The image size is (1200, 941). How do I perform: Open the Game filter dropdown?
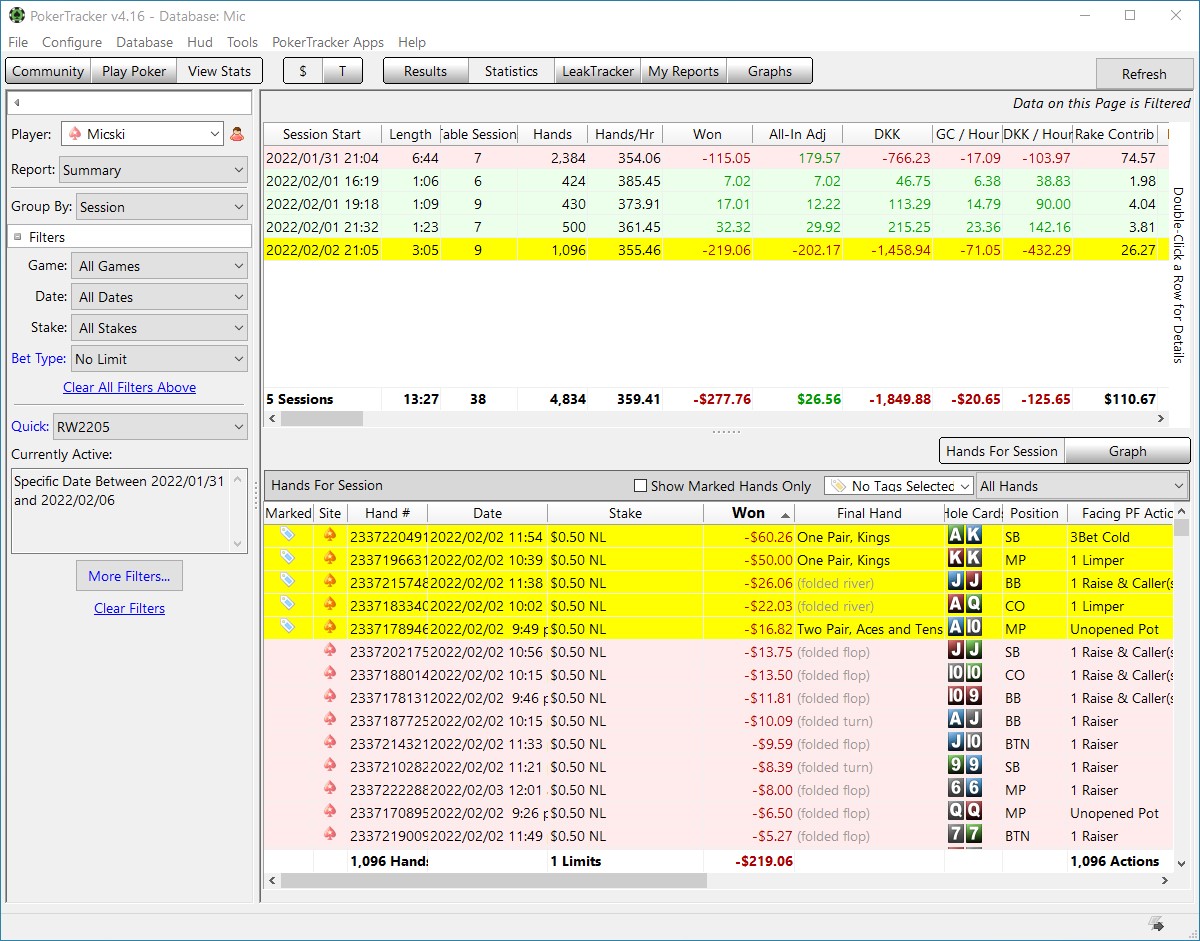[x=159, y=266]
